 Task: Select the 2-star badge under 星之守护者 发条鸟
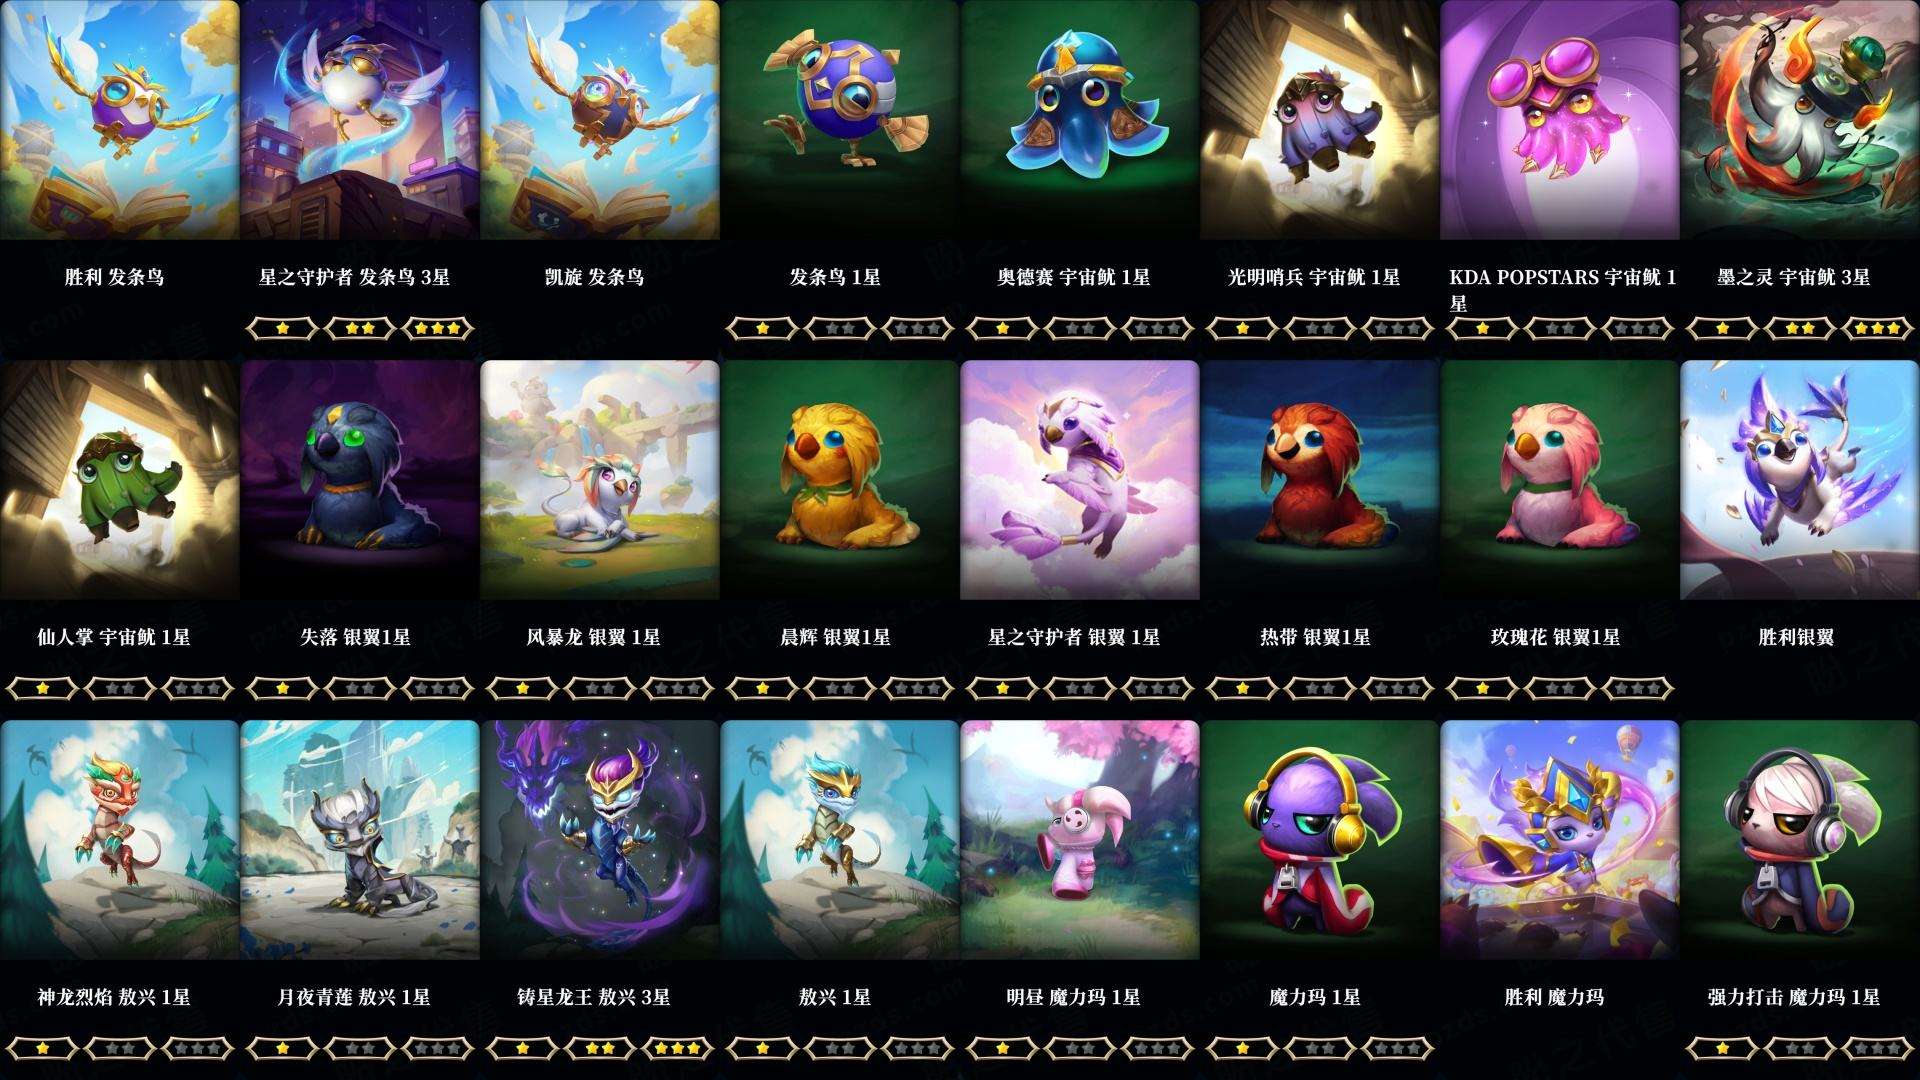(x=360, y=328)
